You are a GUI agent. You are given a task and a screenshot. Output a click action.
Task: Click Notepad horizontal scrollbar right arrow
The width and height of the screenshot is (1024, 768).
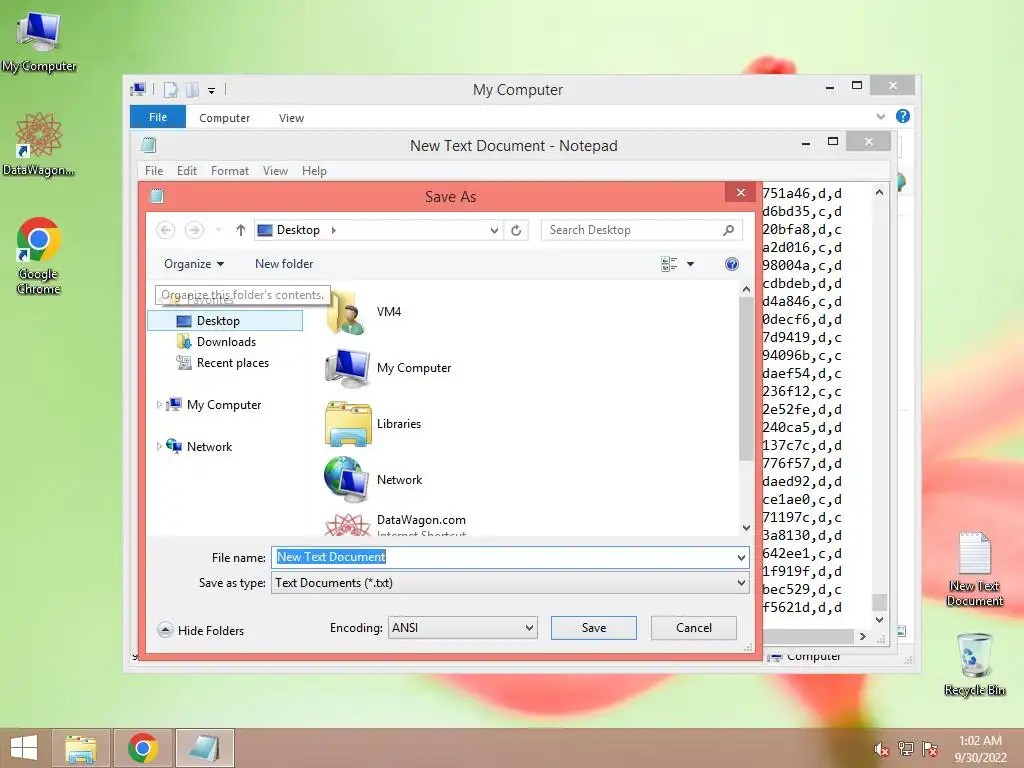tap(863, 636)
